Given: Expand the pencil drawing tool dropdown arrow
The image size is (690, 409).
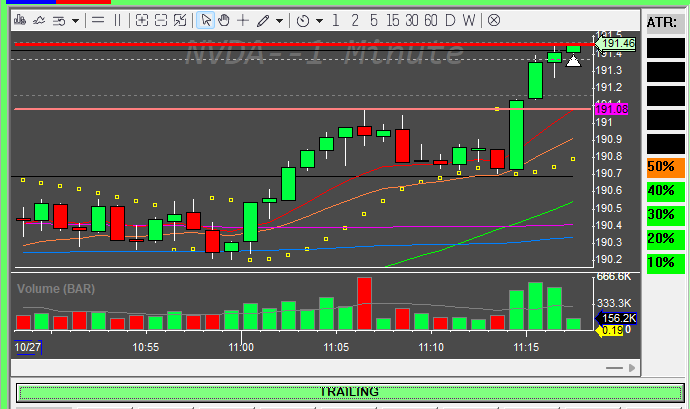Looking at the screenshot, I should 279,21.
